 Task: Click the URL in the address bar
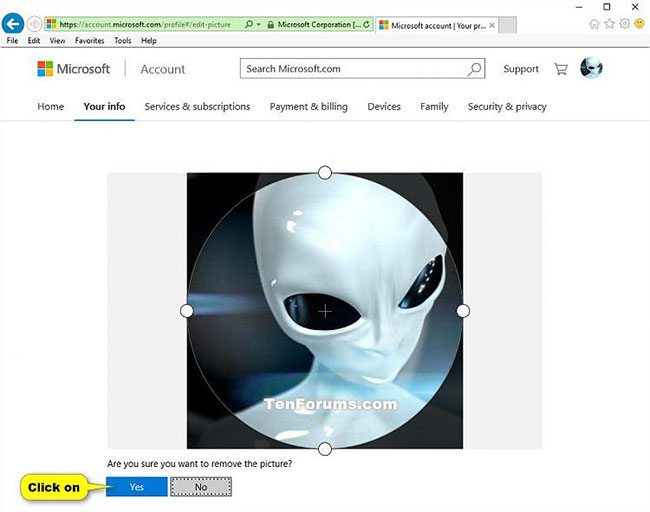145,24
